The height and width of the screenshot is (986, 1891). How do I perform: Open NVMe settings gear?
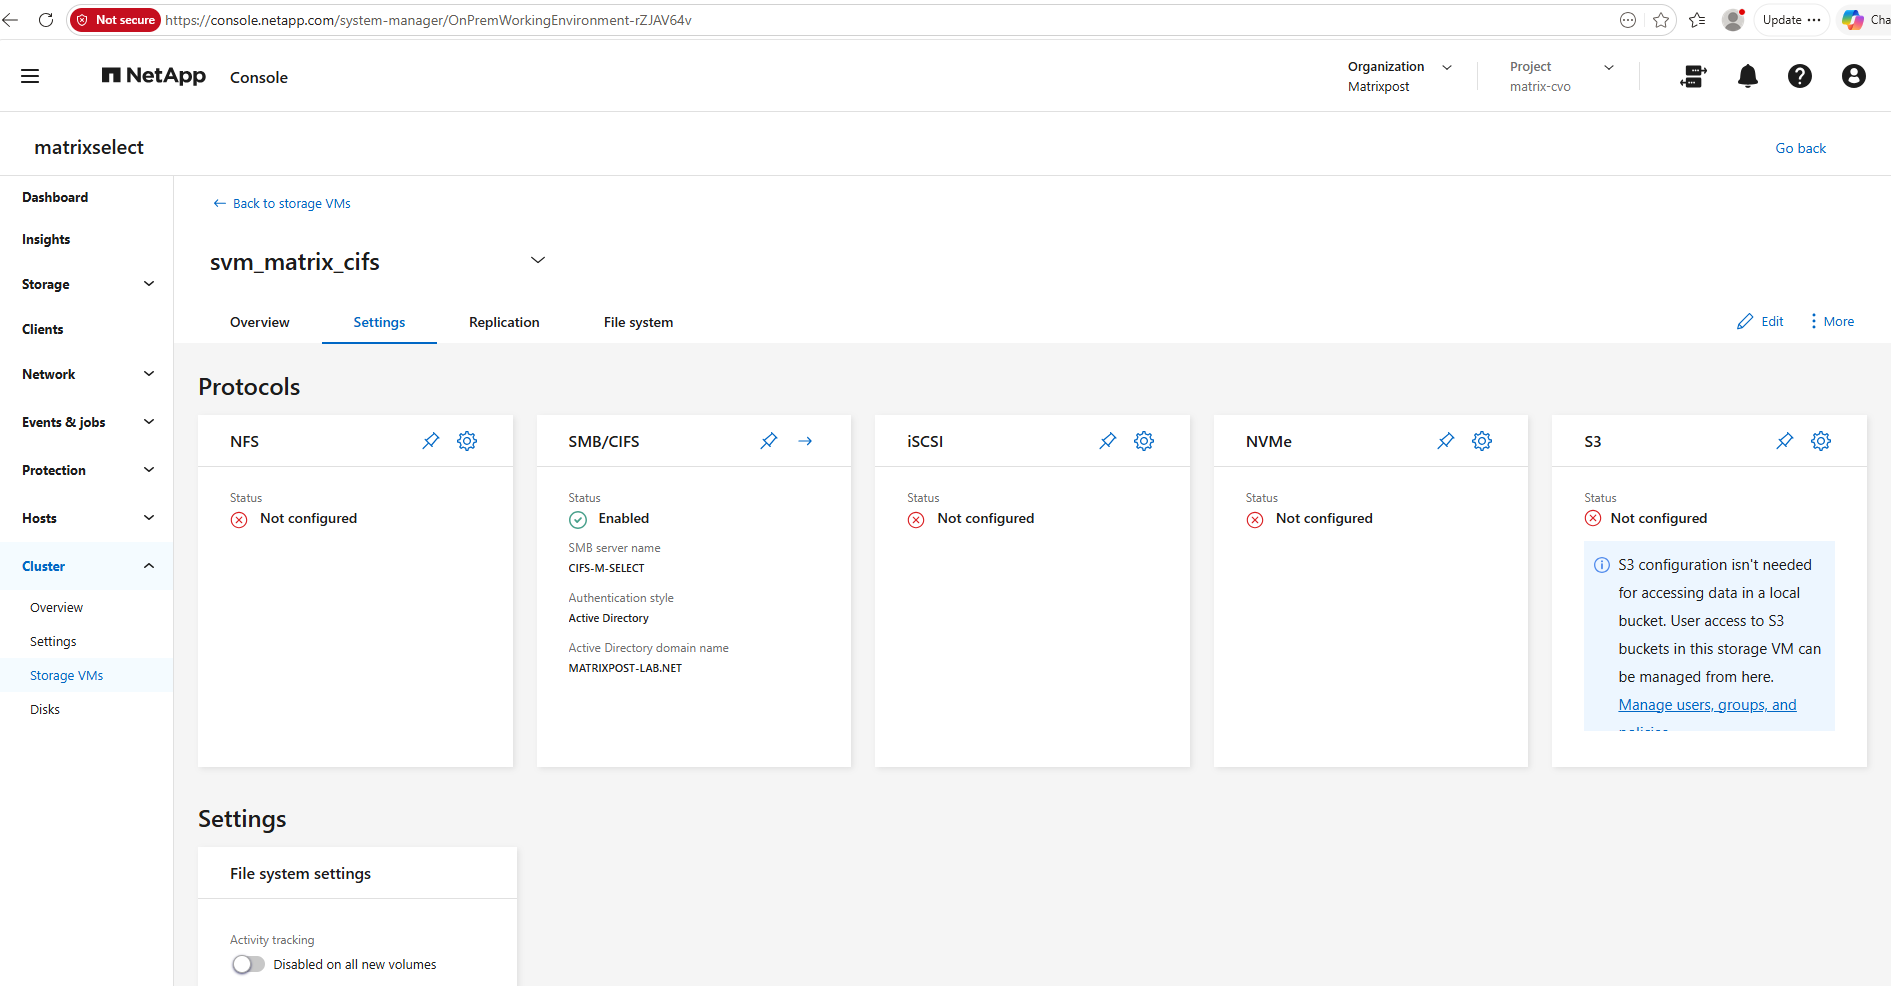(1482, 441)
